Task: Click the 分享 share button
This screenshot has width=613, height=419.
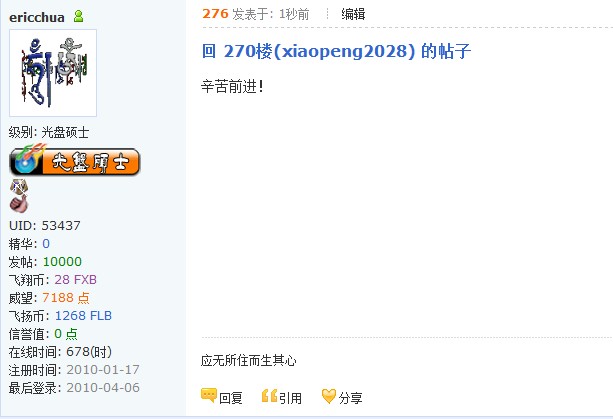Action: point(350,398)
